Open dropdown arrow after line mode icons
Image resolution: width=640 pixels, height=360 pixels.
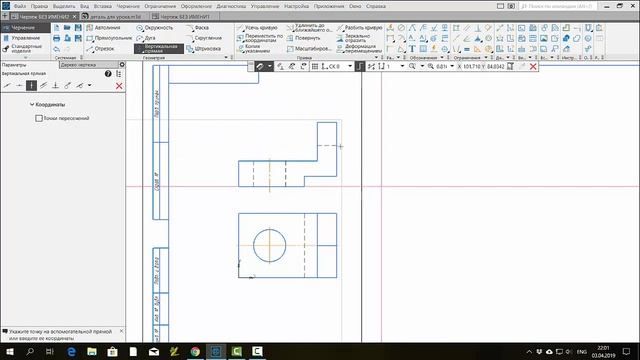[89, 86]
